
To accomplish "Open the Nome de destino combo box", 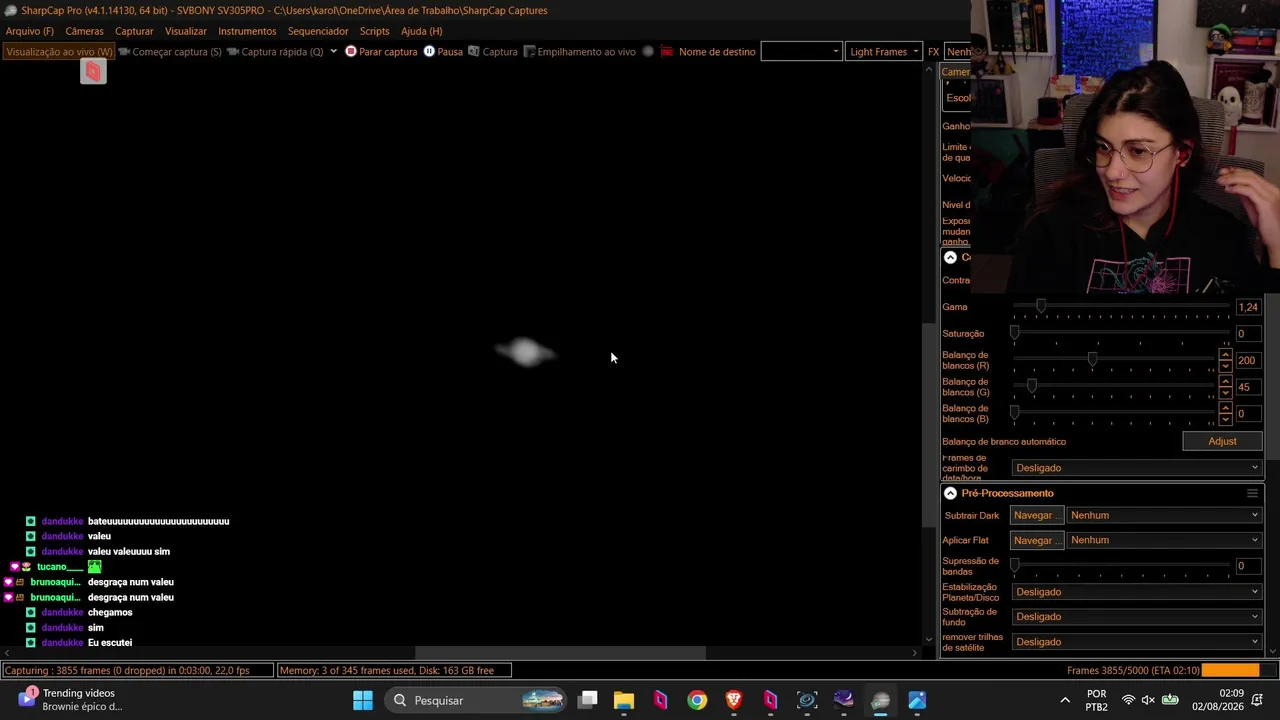I will [801, 51].
